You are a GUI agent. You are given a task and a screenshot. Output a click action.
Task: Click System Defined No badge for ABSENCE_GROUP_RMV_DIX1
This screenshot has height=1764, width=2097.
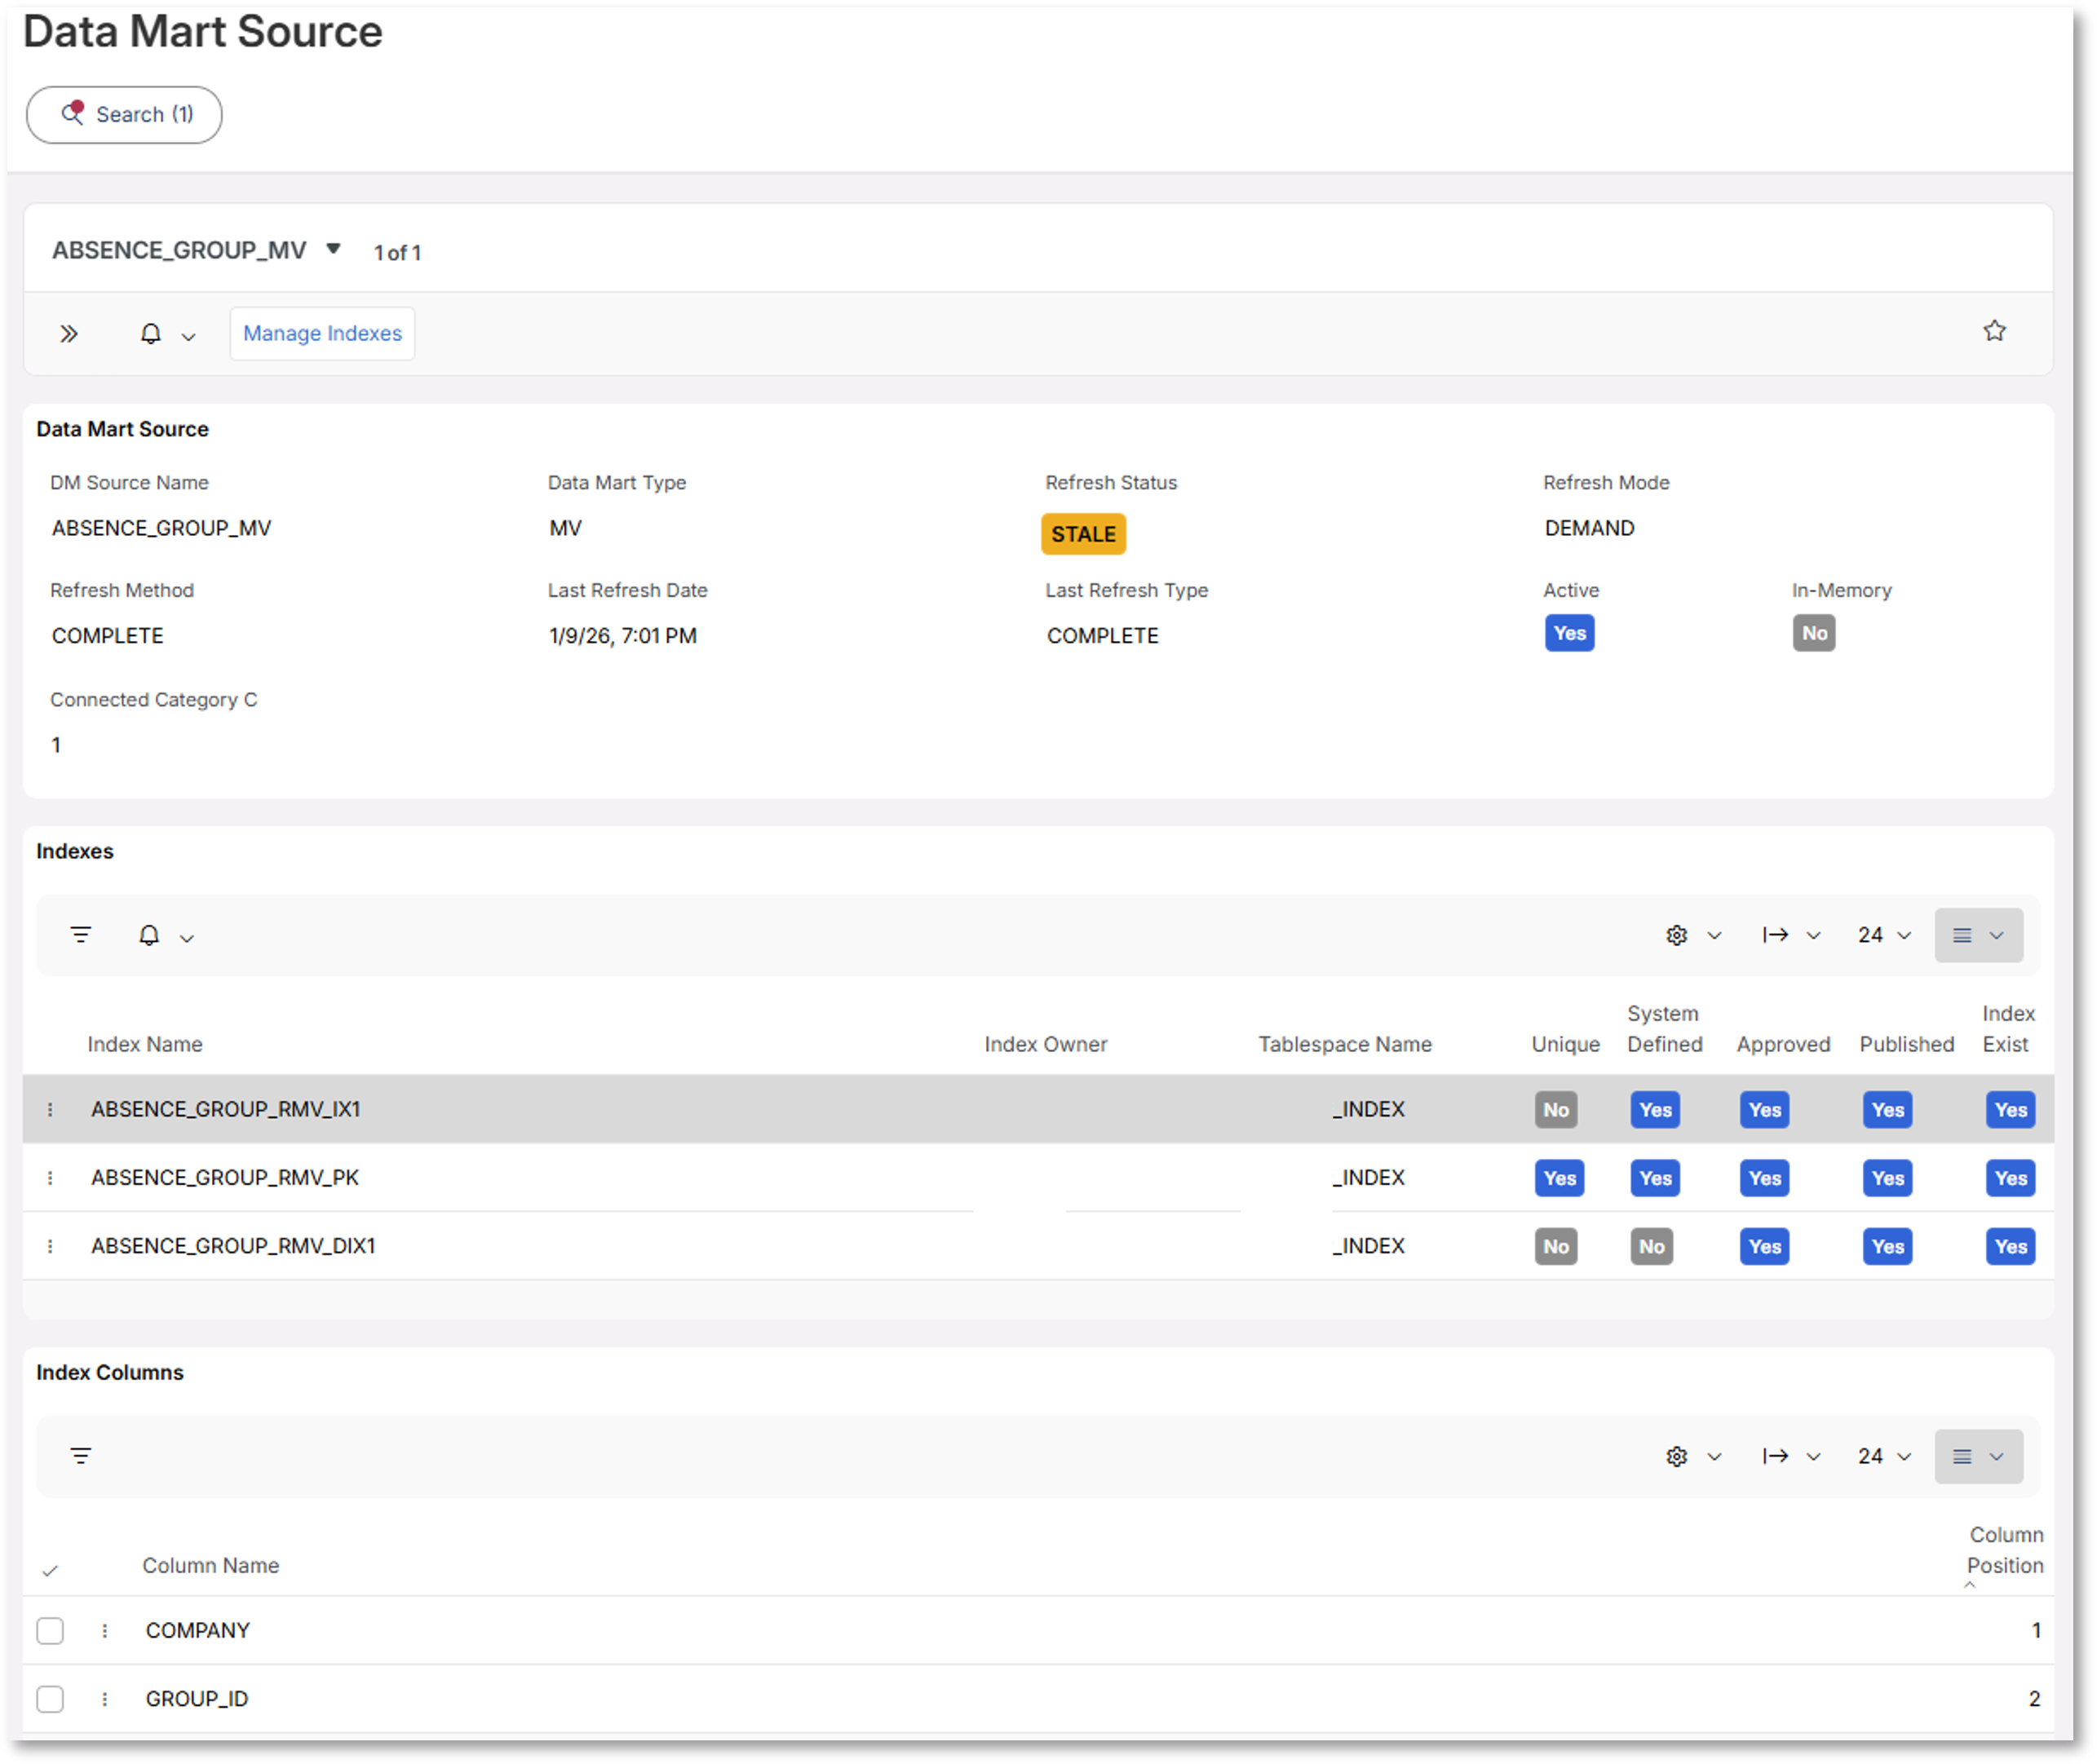pos(1651,1246)
